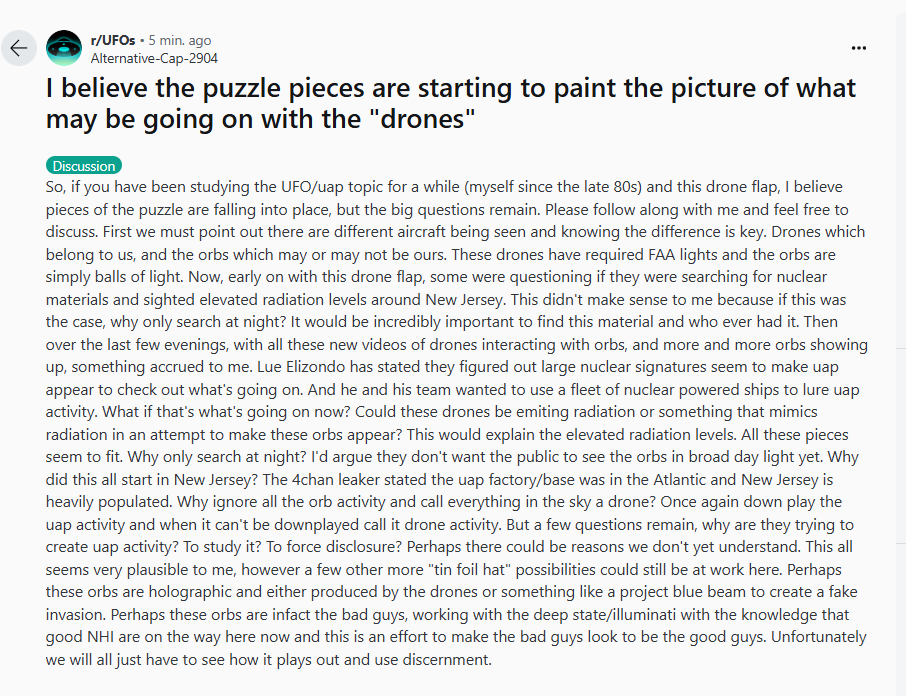Go back using the left arrow button

pyautogui.click(x=19, y=48)
